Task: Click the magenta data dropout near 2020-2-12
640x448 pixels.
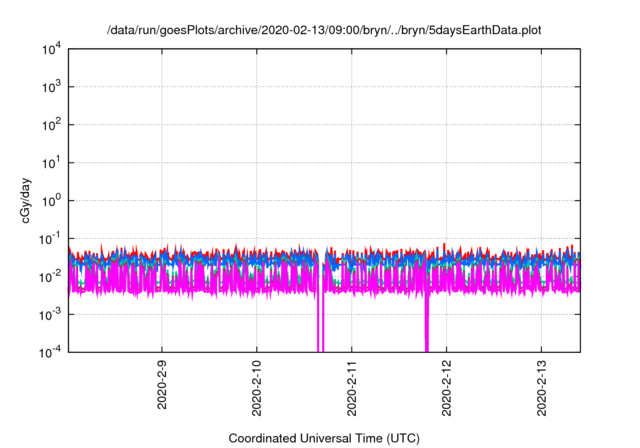Action: click(x=427, y=322)
